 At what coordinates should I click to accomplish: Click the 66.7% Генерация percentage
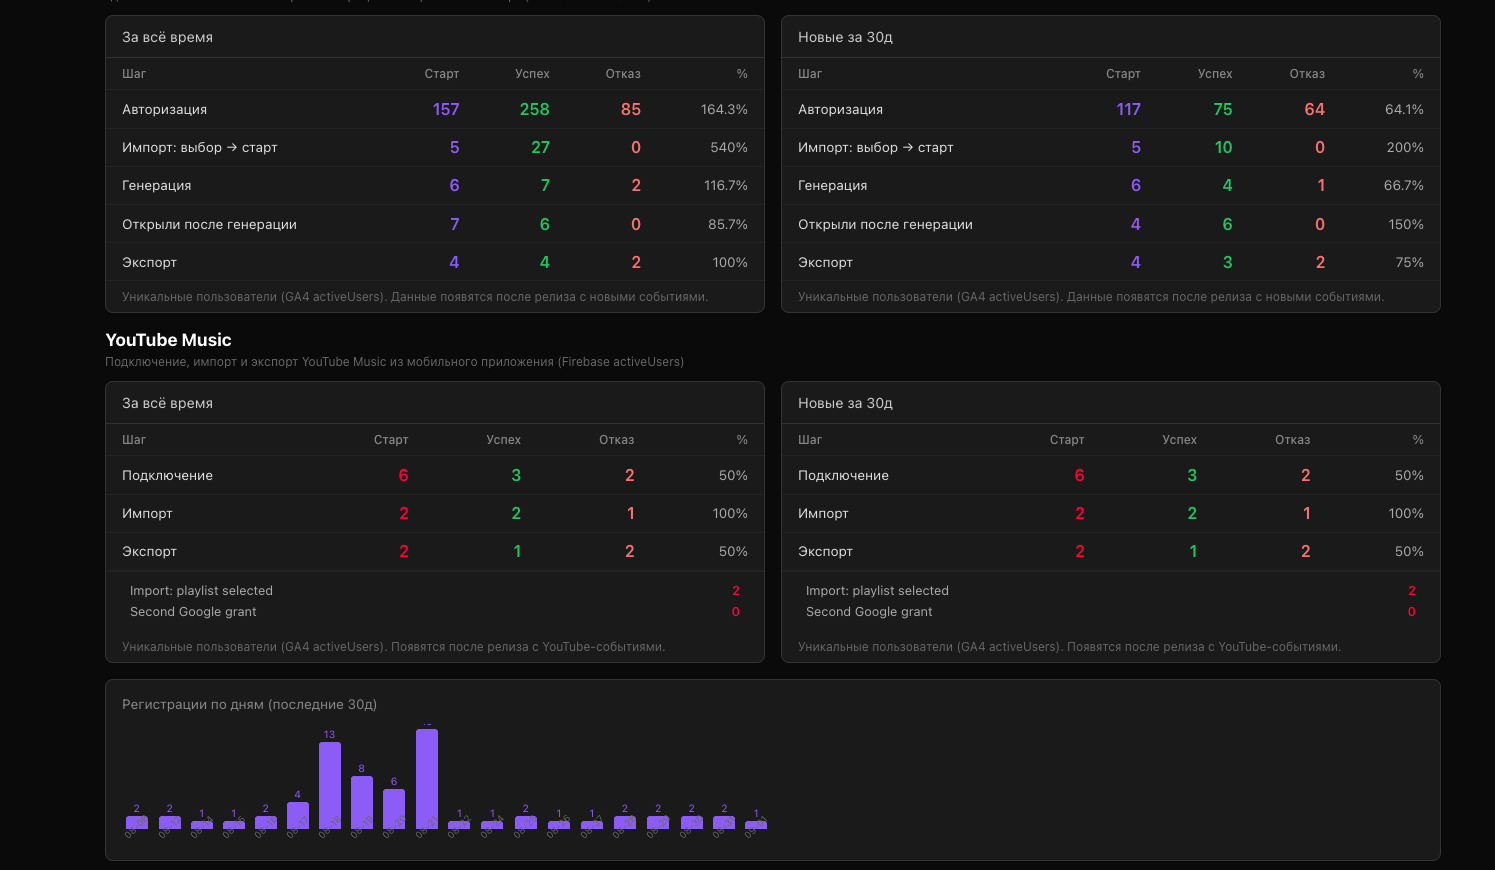pos(1404,185)
